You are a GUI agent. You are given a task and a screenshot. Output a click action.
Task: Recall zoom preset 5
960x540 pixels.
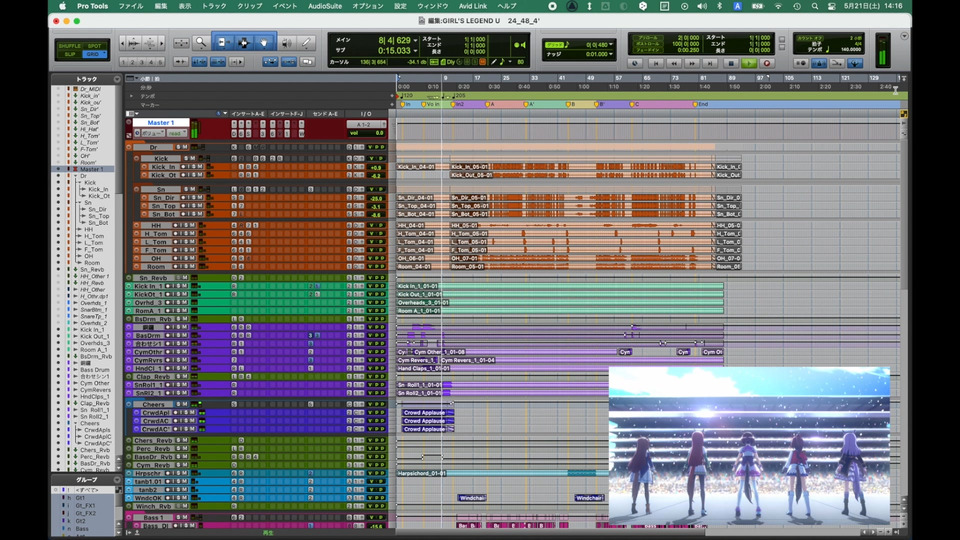click(160, 62)
